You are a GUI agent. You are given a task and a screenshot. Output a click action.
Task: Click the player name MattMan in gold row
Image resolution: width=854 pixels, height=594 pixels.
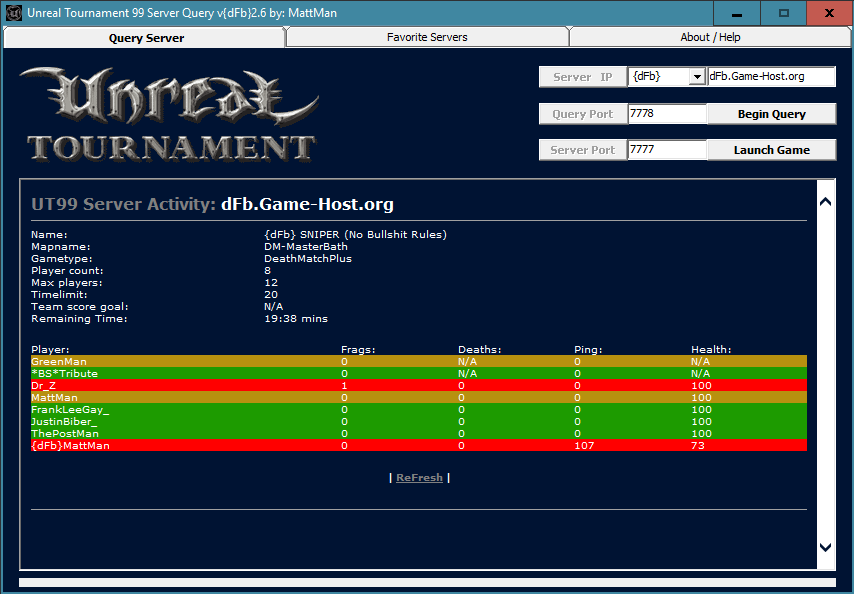tap(54, 397)
